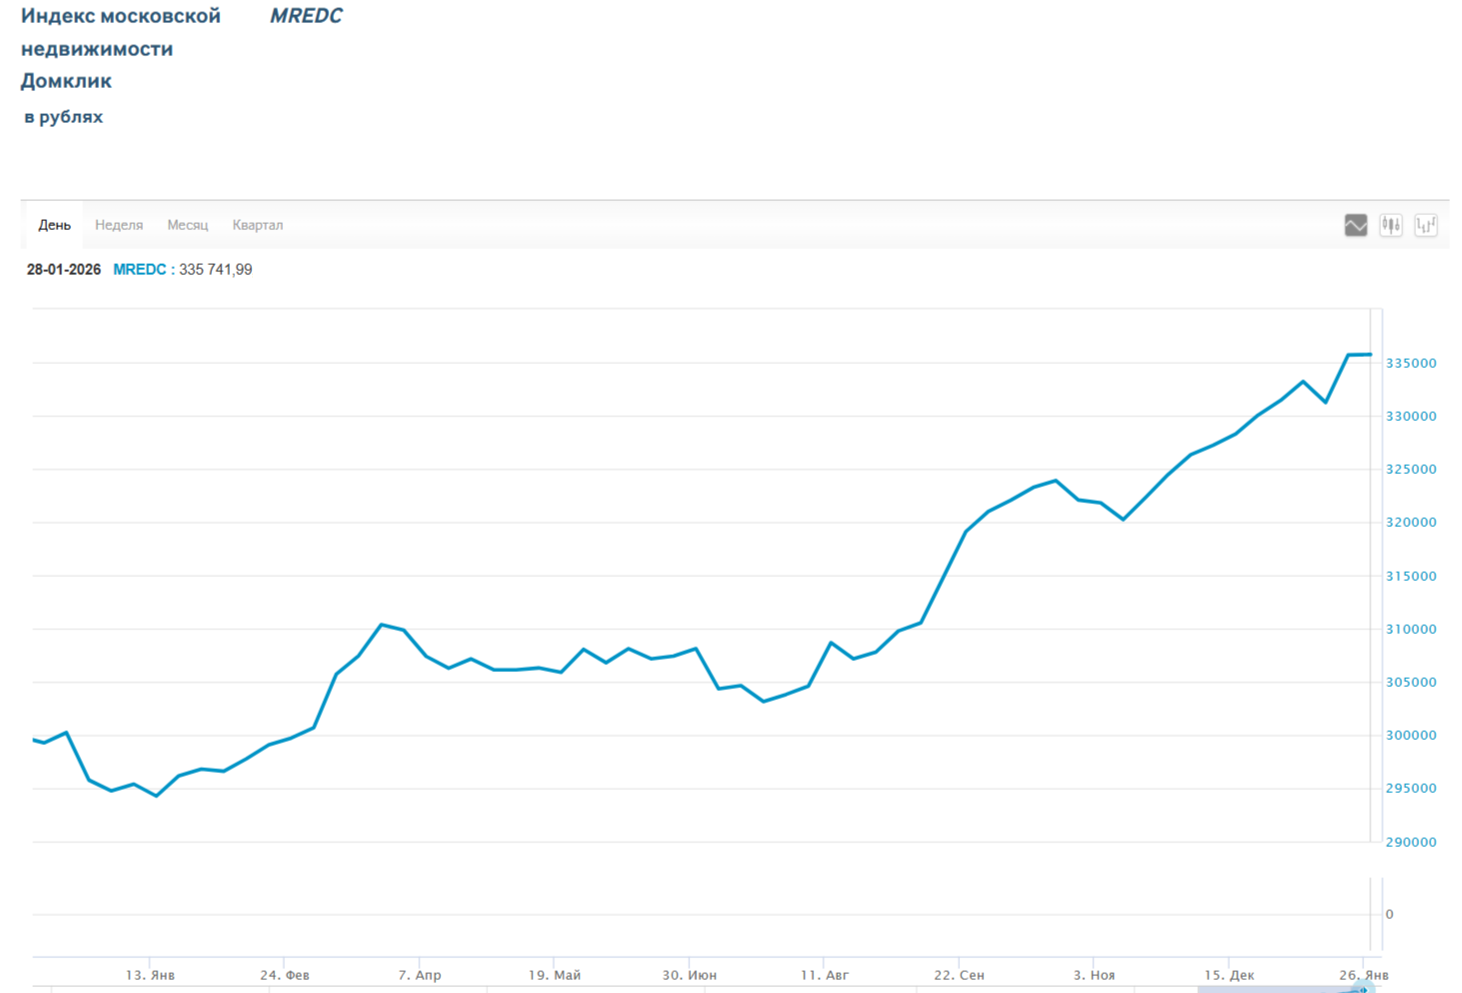
Task: Select the line chart type icon
Action: pyautogui.click(x=1355, y=225)
